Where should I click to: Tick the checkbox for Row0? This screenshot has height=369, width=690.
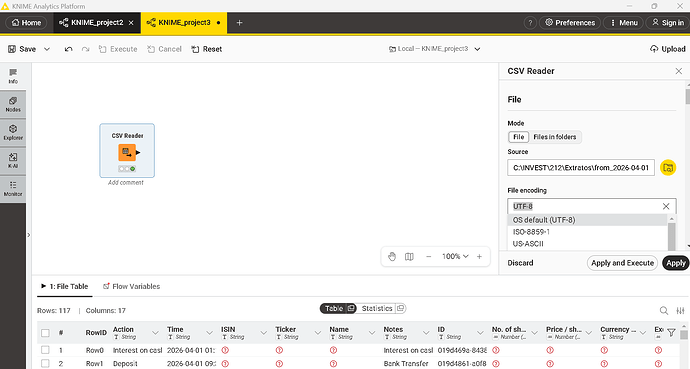pos(45,350)
